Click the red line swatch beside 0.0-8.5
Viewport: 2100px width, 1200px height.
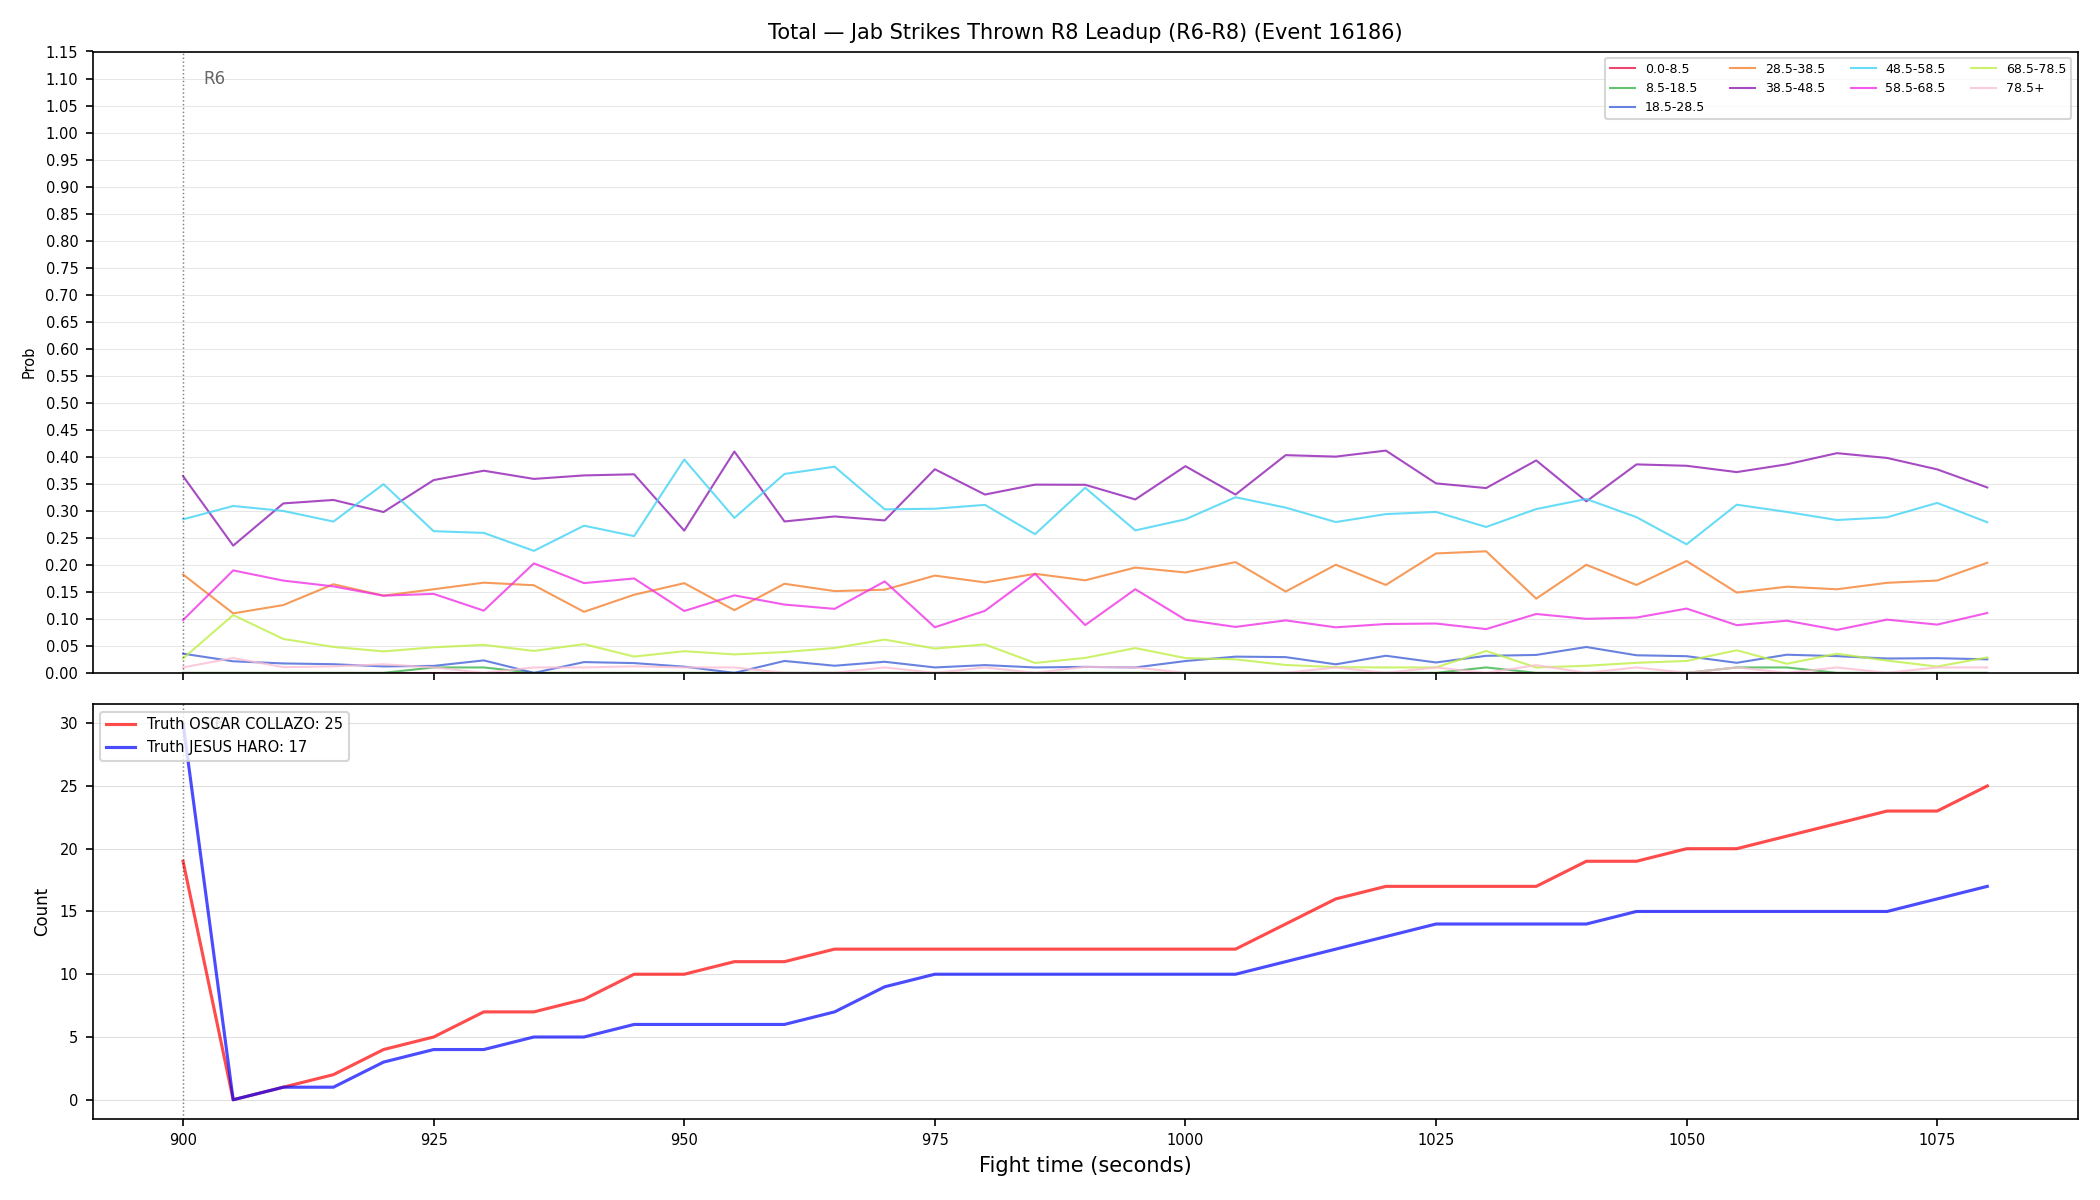pos(1623,69)
